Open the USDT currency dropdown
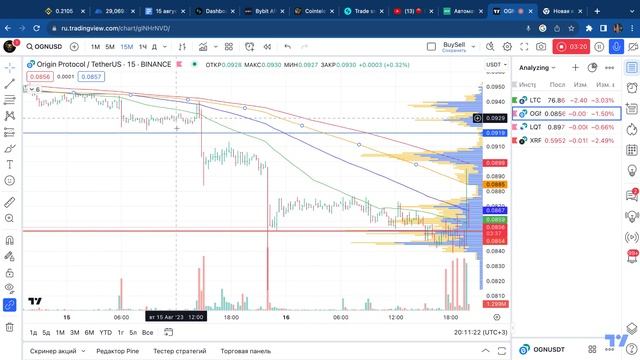The height and width of the screenshot is (360, 640). [x=496, y=64]
